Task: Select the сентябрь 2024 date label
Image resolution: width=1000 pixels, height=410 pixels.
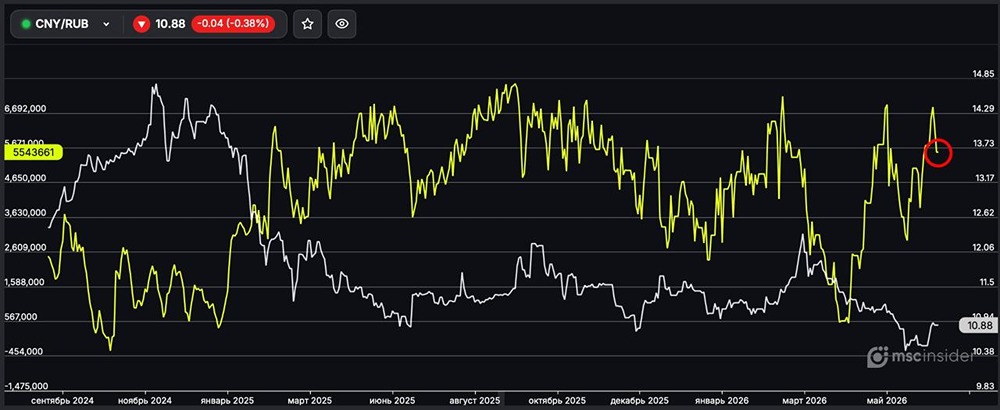Action: (x=62, y=401)
